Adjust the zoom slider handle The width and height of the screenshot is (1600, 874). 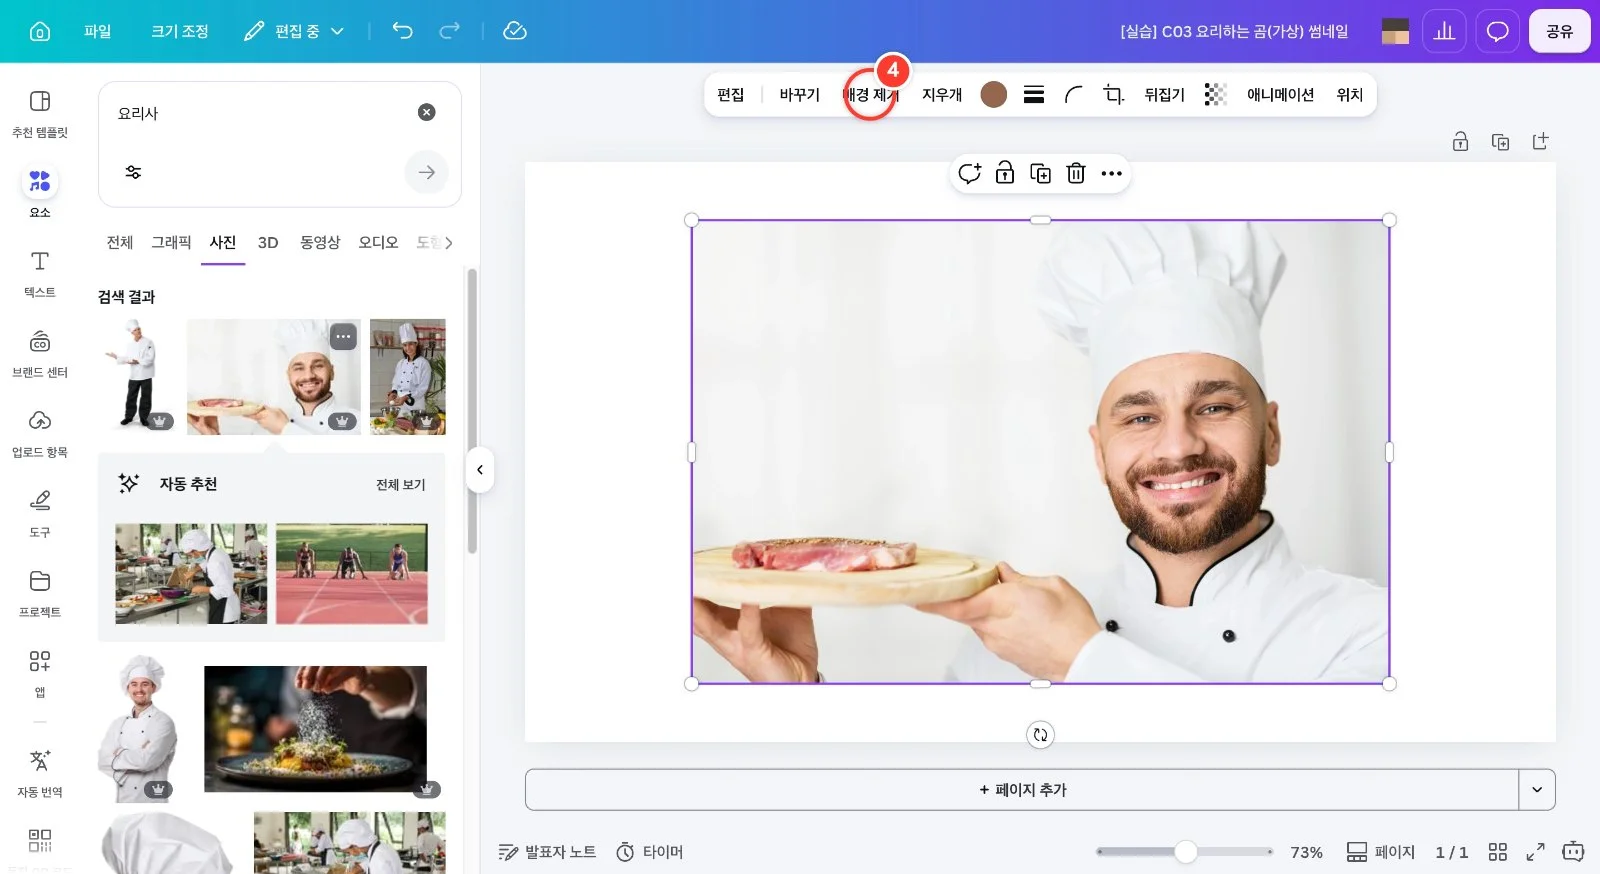point(1186,851)
